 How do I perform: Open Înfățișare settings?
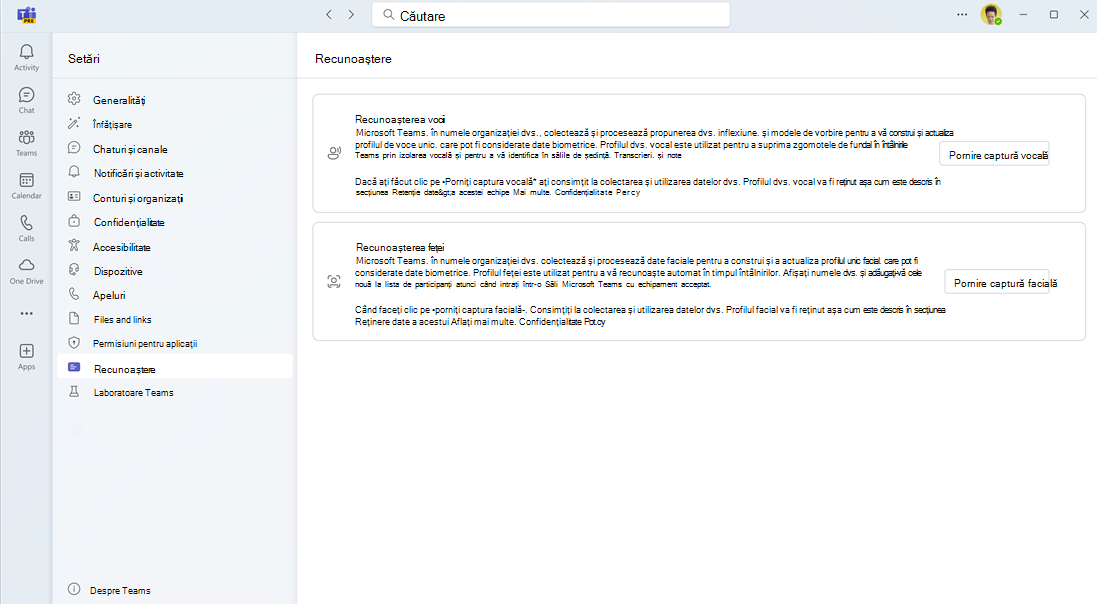coord(175,124)
